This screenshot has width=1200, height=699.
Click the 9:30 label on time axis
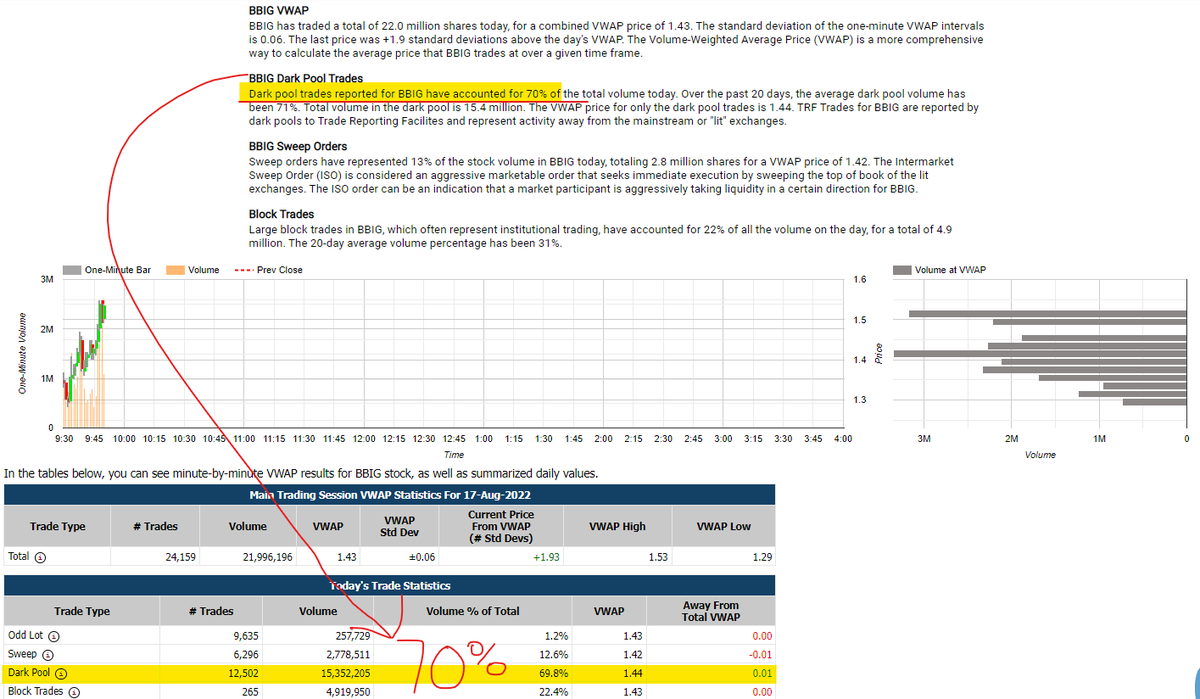[x=64, y=439]
